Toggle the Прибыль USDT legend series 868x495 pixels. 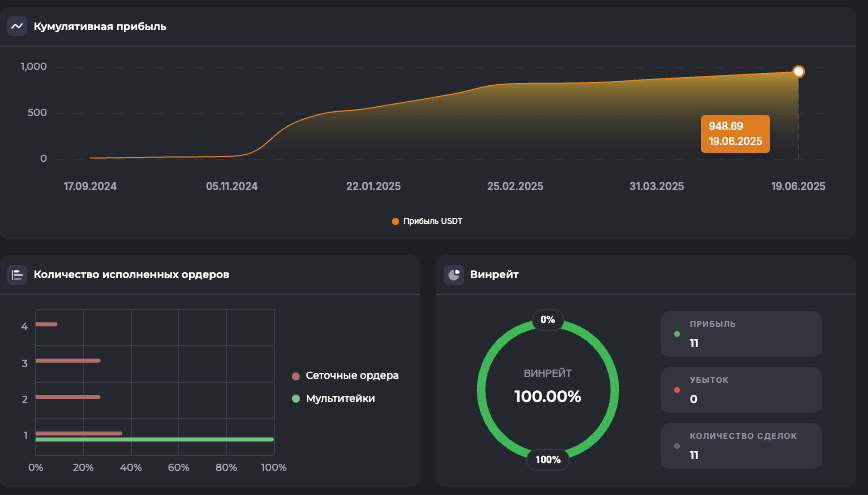tap(427, 221)
